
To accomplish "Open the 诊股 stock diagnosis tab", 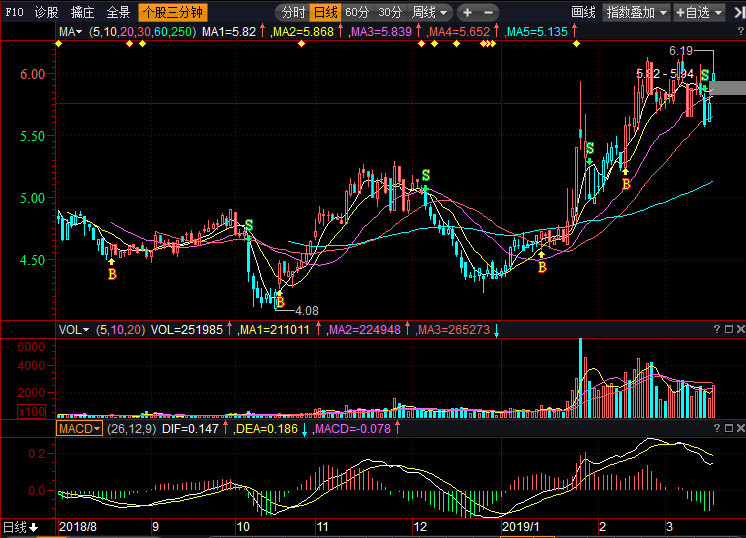I will pyautogui.click(x=46, y=13).
